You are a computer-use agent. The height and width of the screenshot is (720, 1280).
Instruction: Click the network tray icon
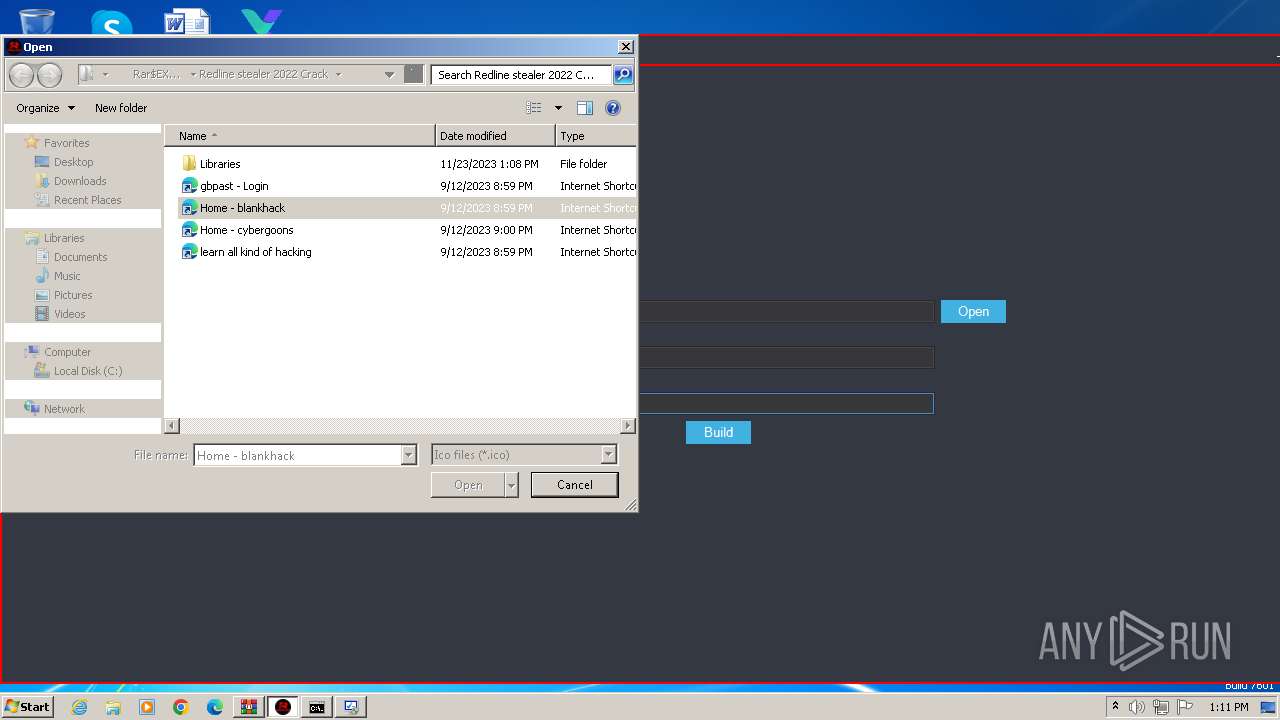tap(1161, 707)
